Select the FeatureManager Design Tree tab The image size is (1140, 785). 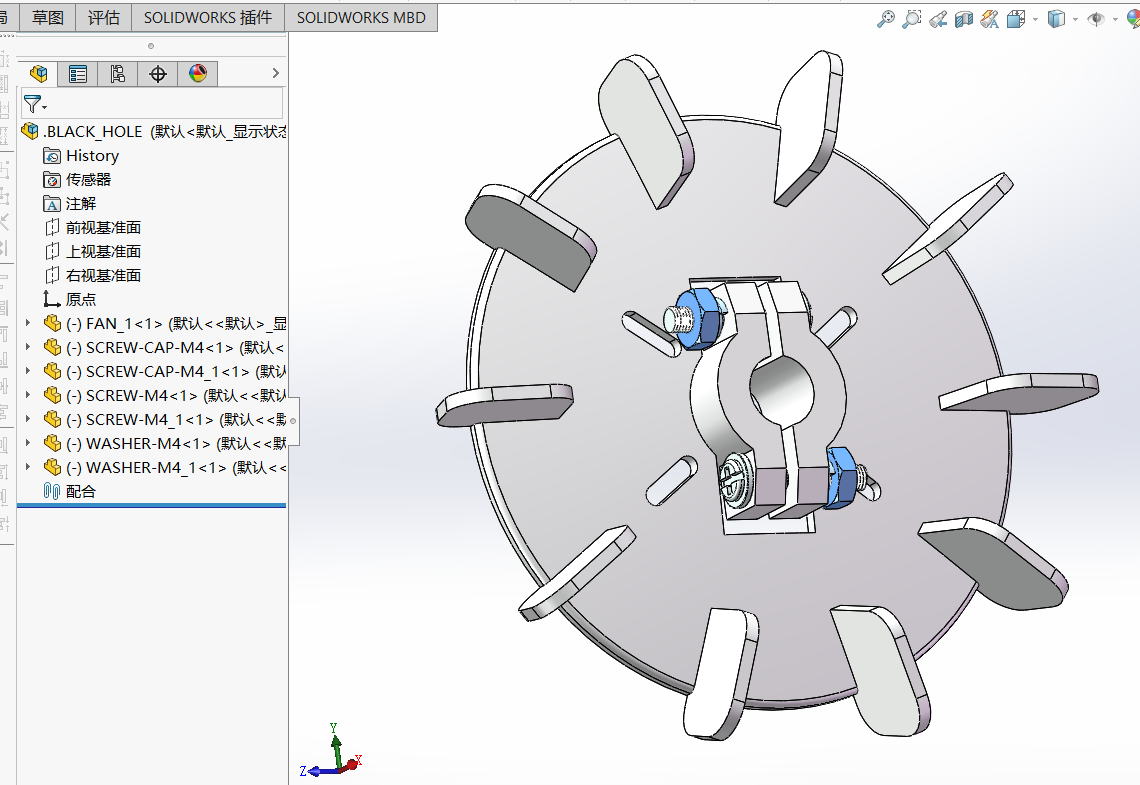click(x=39, y=73)
